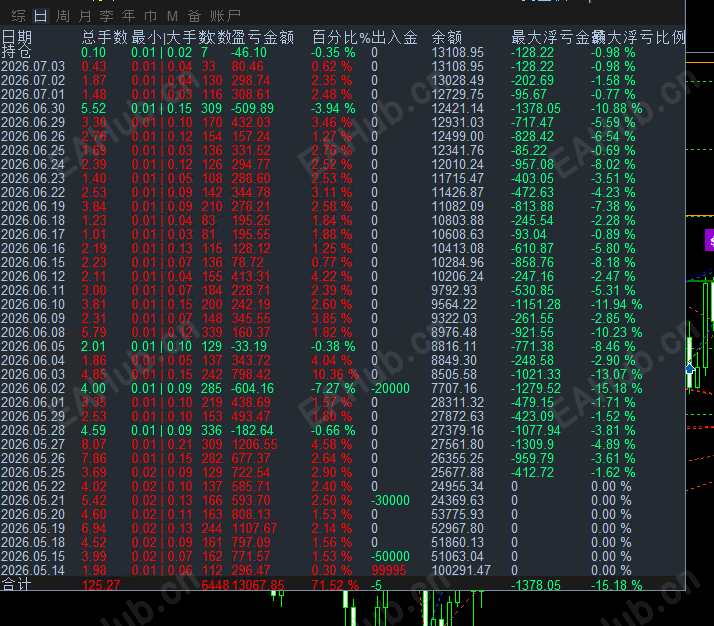714x626 pixels.
Task: Switch to the 综 summary tab
Action: [19, 16]
